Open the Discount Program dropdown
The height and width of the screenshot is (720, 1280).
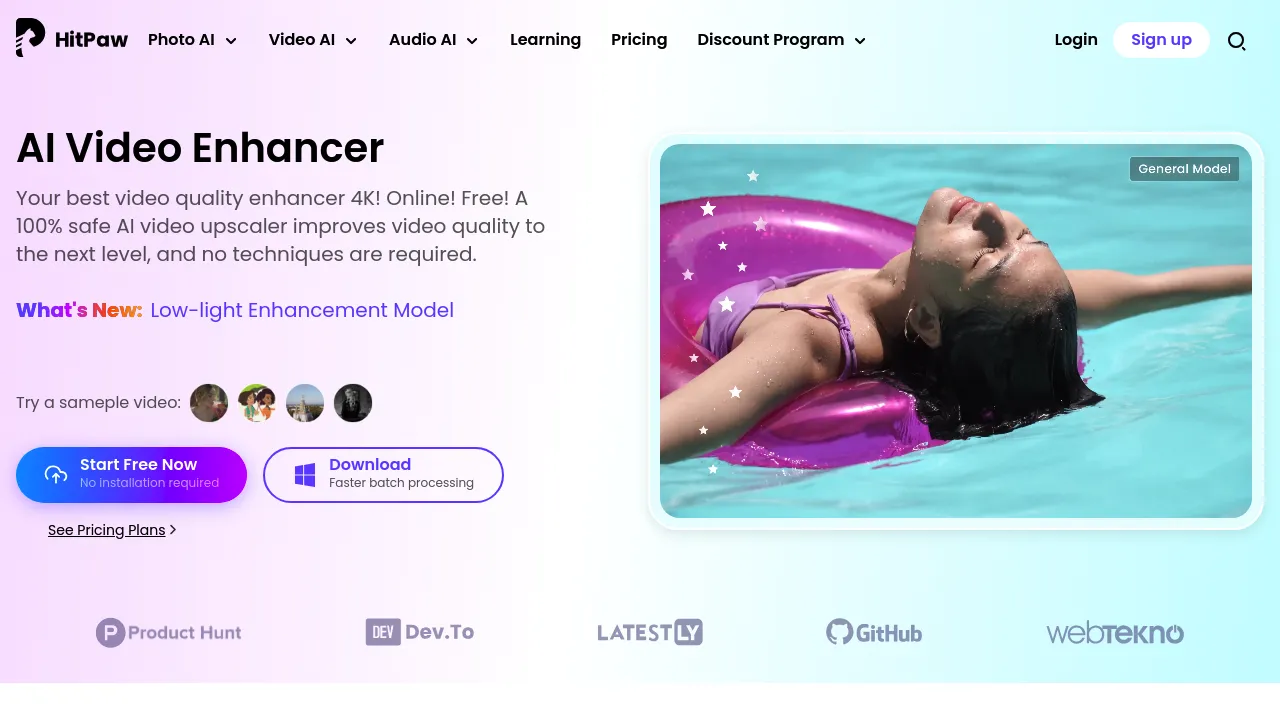click(x=780, y=40)
